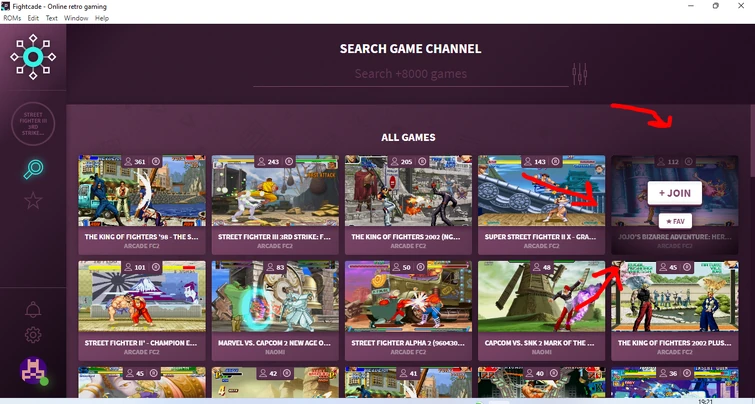Open the search channels magnifier icon
Viewport: 755px width, 404px height.
coord(33,169)
